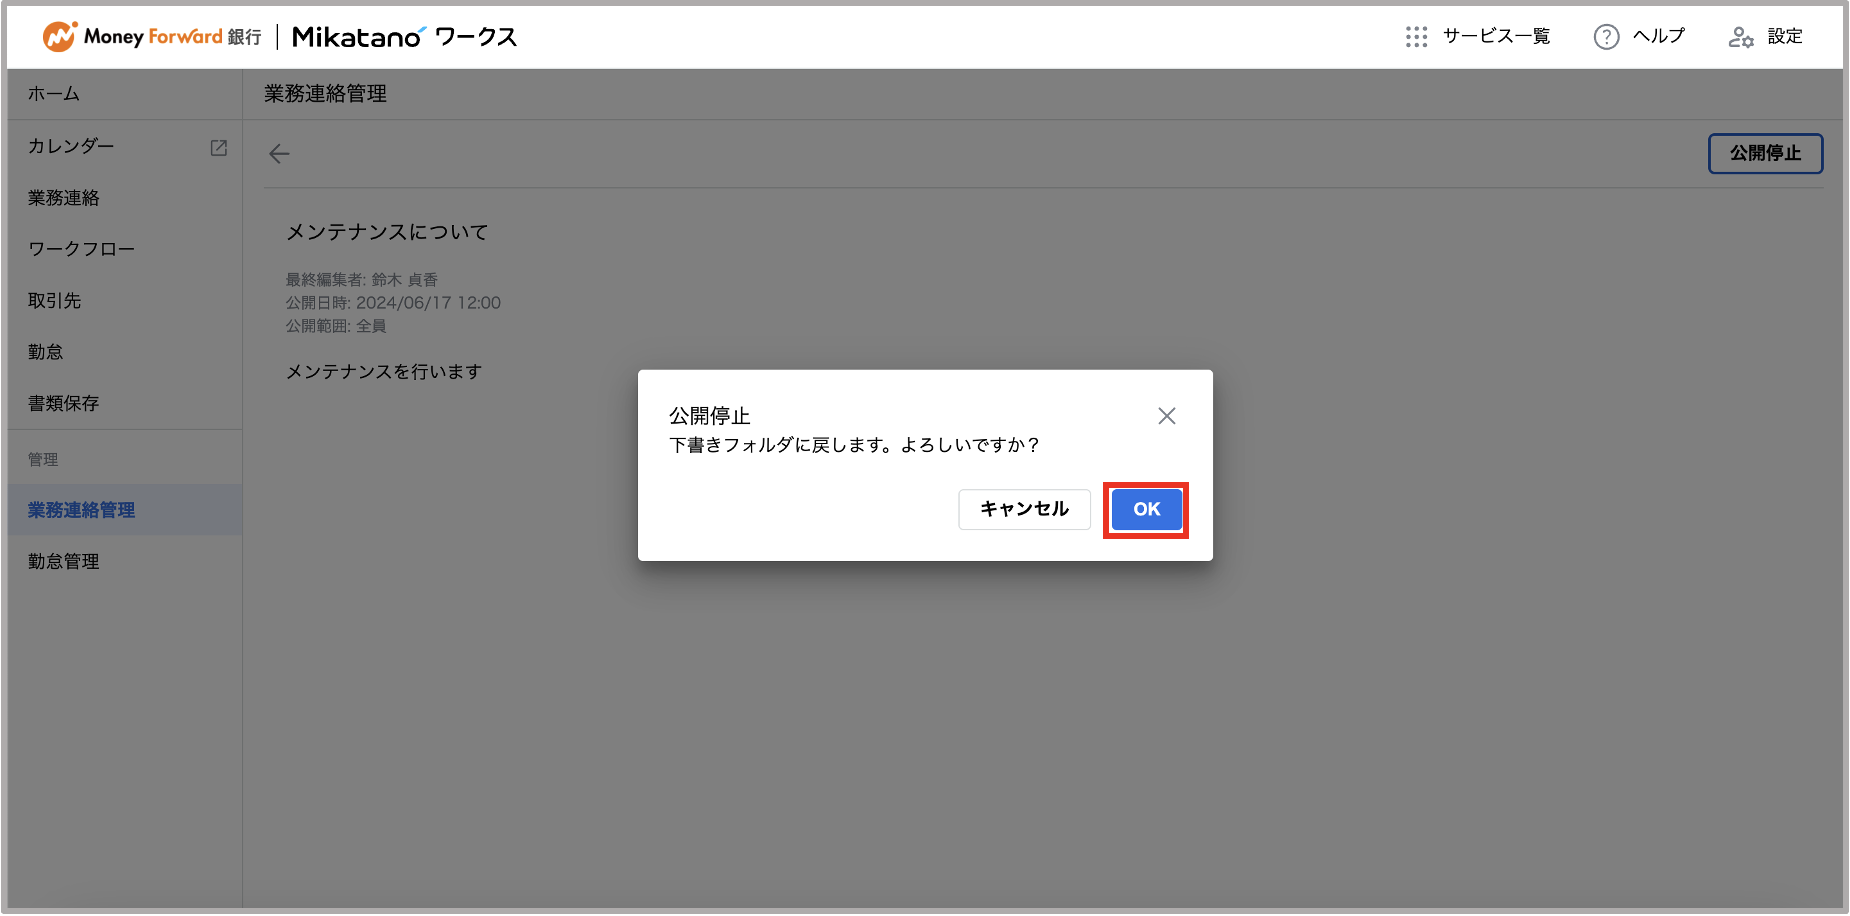Click 公開日時: 2024/06/17 12:00 text

(x=393, y=303)
